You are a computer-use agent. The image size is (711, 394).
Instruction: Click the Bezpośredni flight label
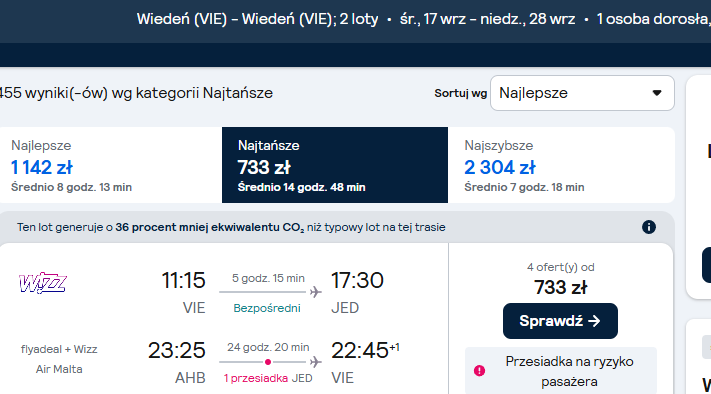[267, 308]
